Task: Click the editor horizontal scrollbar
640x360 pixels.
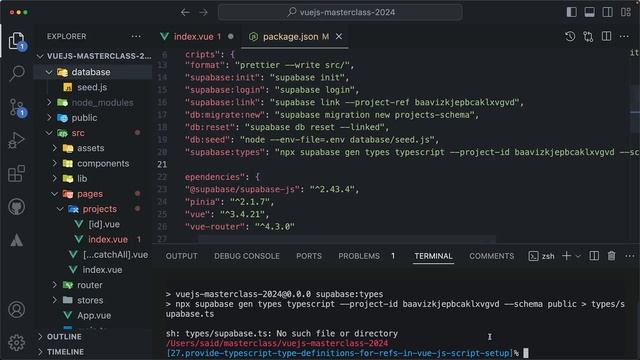Action: click(x=347, y=239)
